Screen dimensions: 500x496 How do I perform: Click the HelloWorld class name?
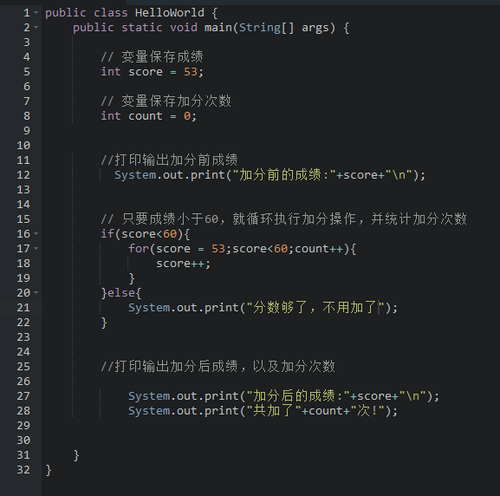point(170,13)
